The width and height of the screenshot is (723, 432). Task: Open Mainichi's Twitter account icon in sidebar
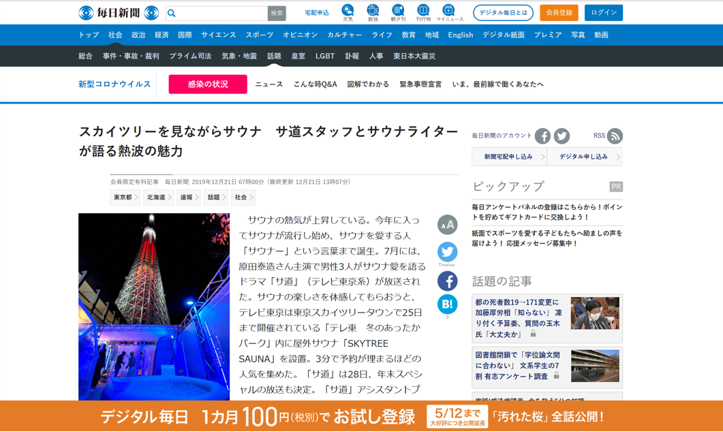(x=562, y=136)
